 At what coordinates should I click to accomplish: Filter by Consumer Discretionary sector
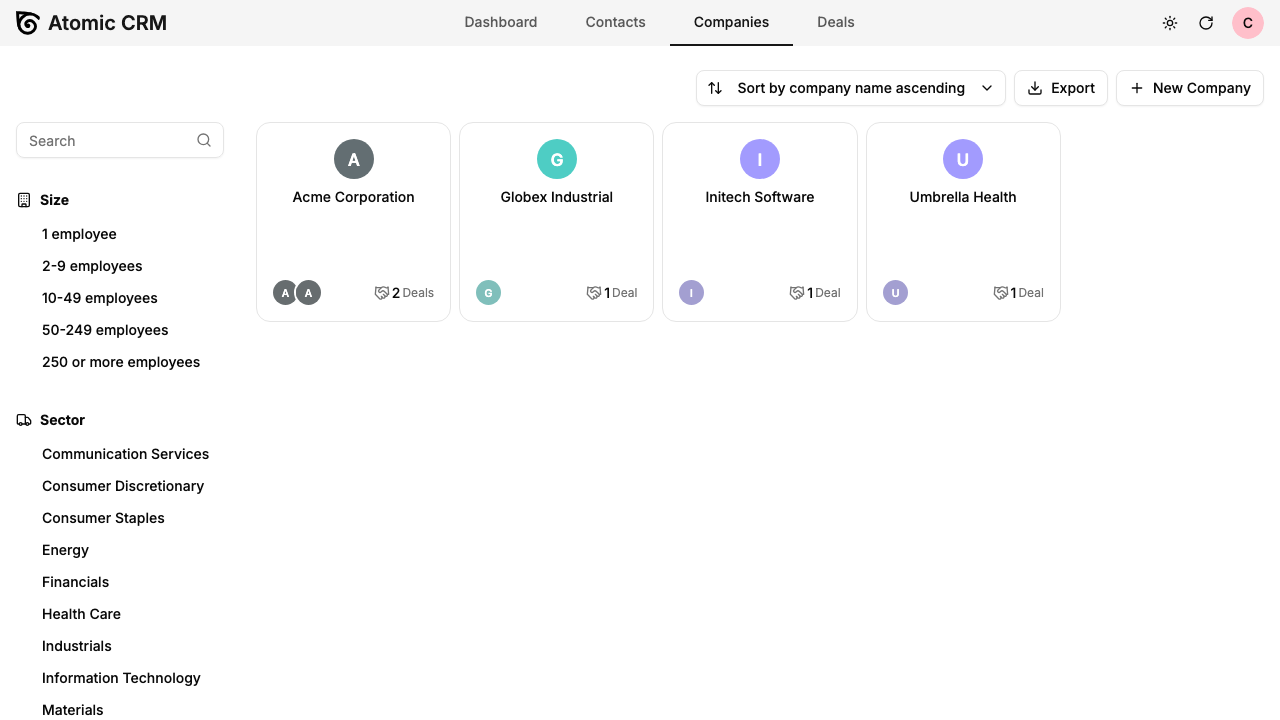coord(123,486)
